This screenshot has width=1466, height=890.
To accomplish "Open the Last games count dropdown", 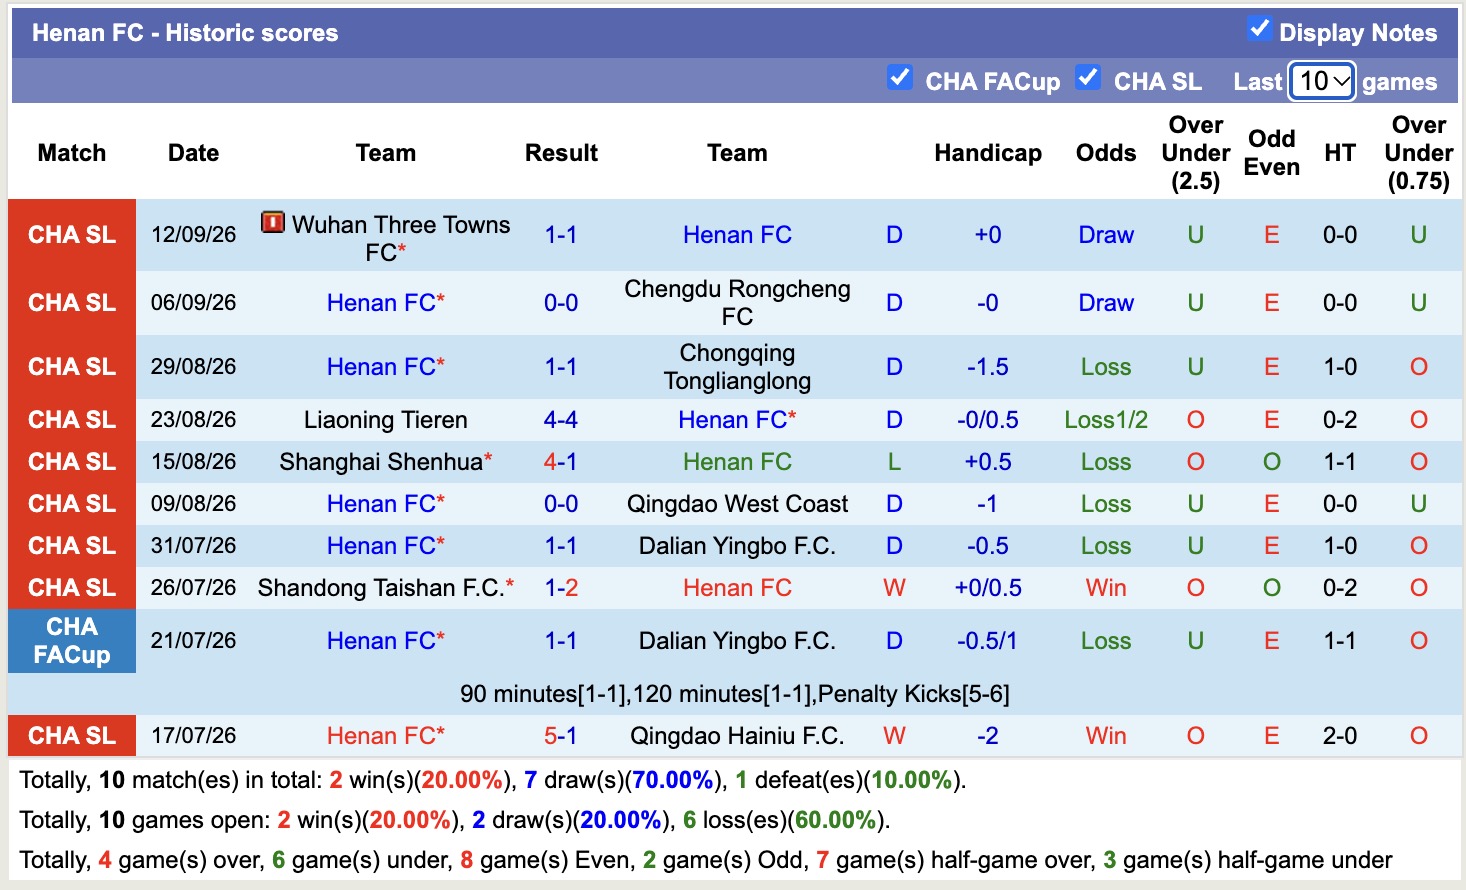I will click(1322, 81).
